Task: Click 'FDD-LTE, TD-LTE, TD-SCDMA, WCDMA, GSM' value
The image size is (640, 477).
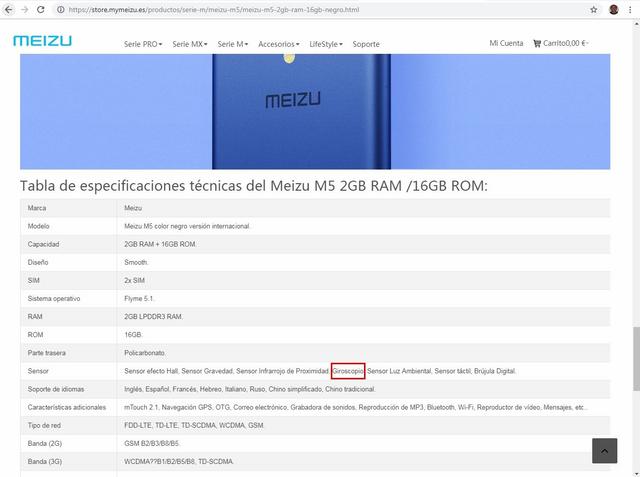Action: tap(194, 425)
